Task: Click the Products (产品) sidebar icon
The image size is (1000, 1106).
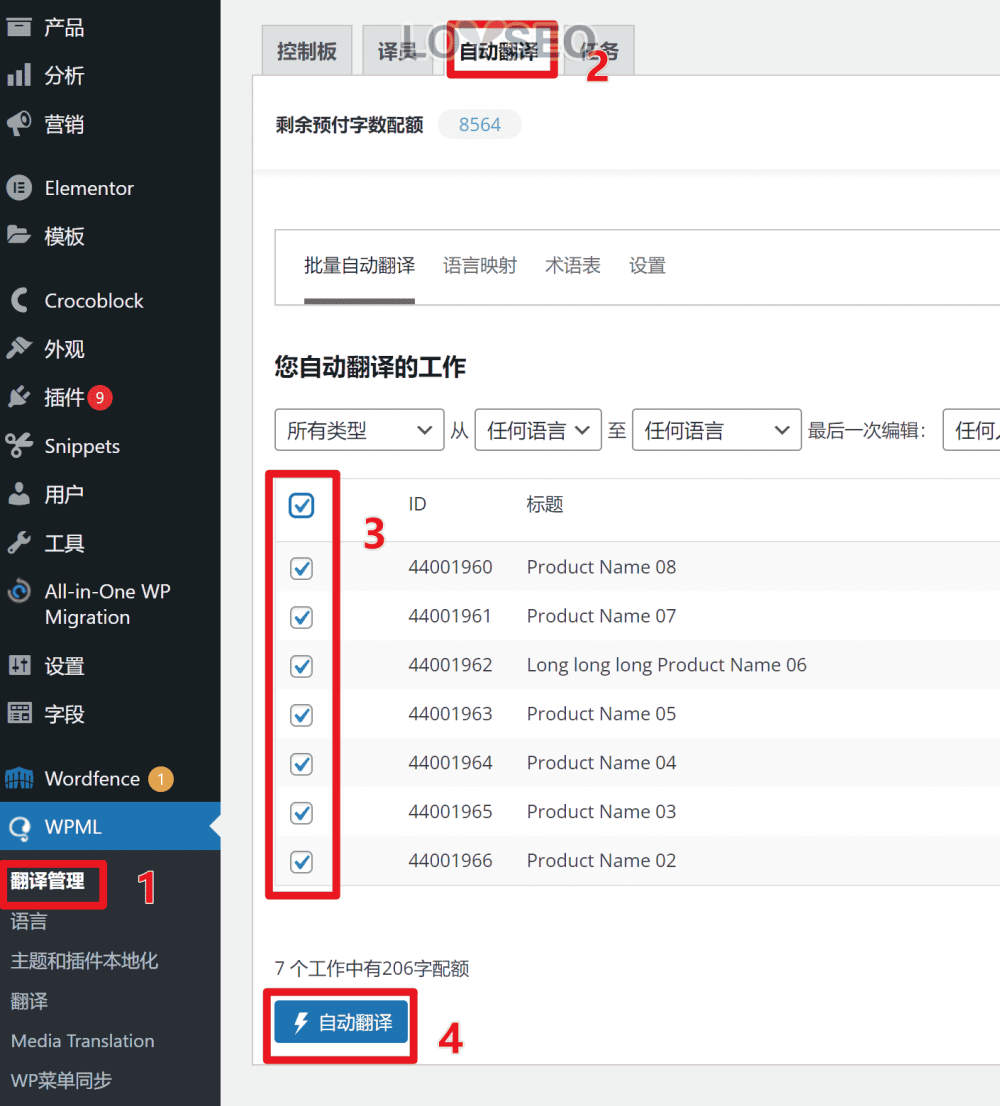Action: pyautogui.click(x=19, y=27)
